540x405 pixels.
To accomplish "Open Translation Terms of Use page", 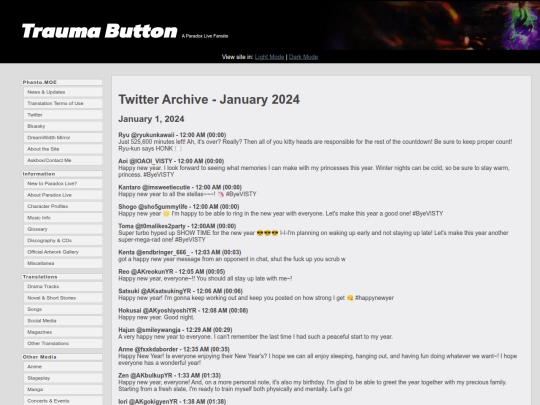I will [x=63, y=103].
